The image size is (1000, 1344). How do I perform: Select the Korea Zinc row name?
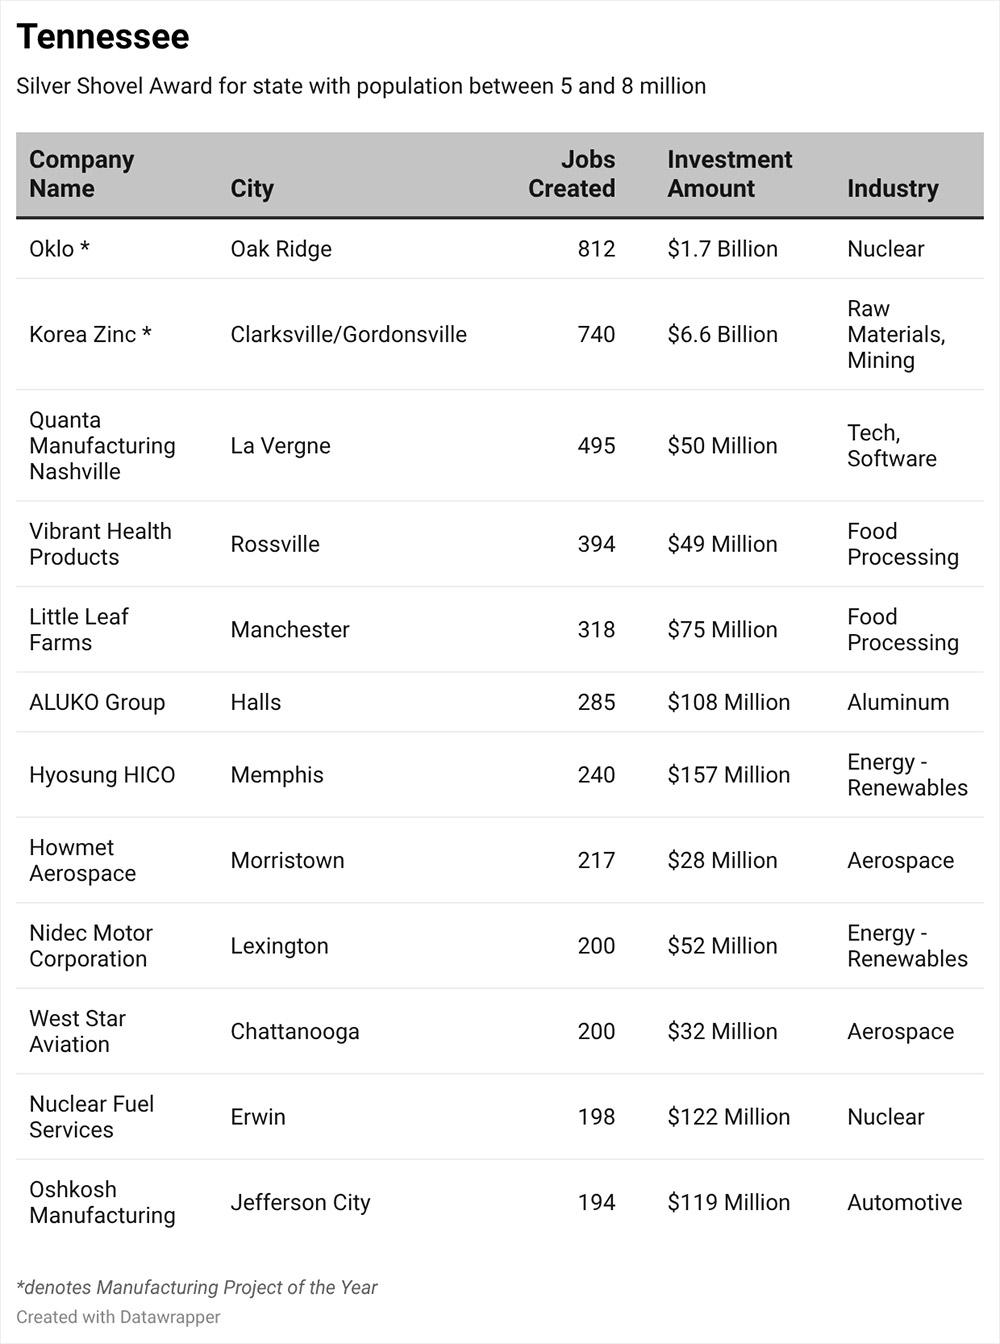pos(90,335)
